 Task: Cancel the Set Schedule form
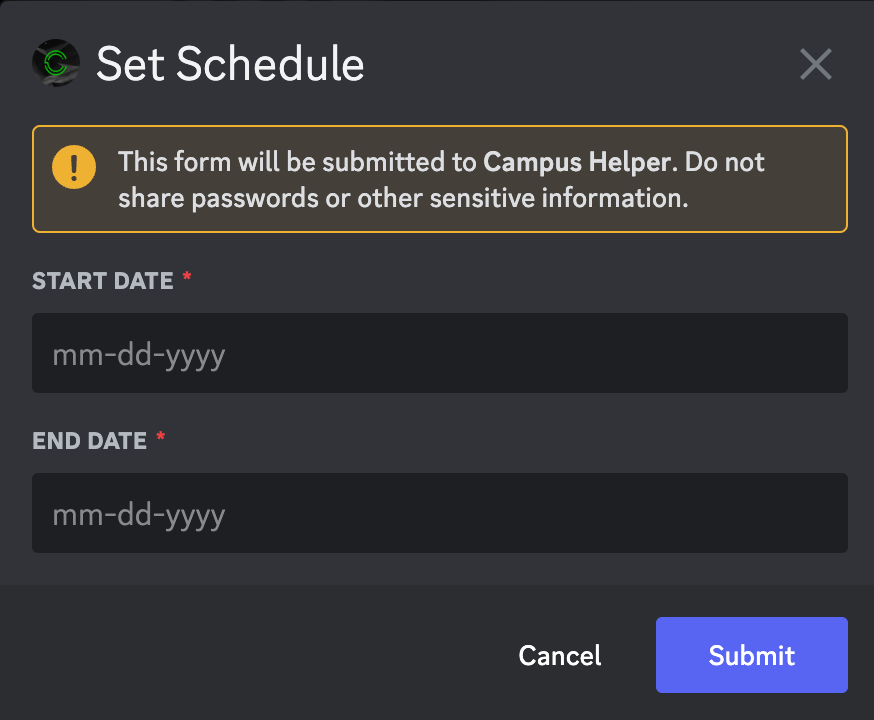point(560,655)
